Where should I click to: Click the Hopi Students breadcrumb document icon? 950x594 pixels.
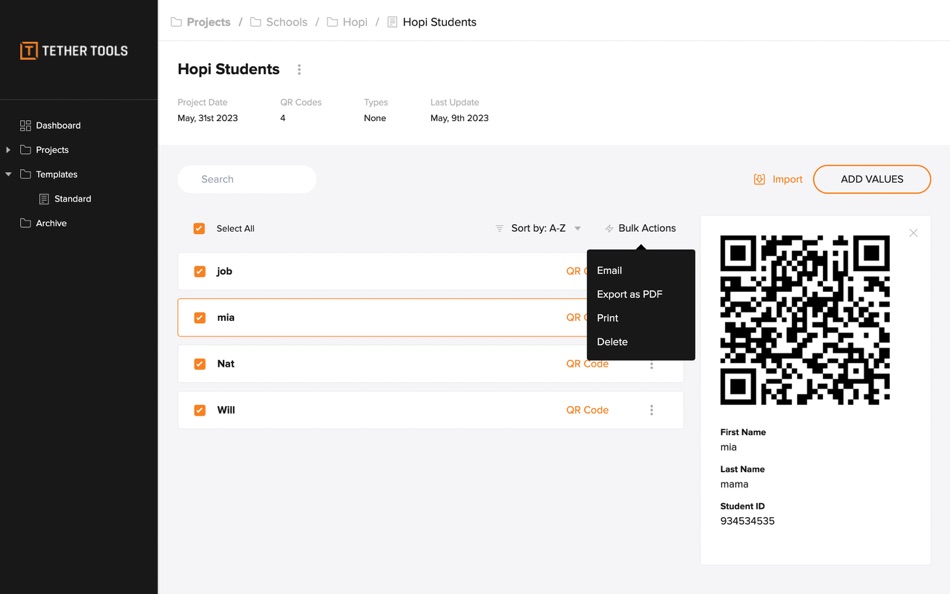coord(392,22)
